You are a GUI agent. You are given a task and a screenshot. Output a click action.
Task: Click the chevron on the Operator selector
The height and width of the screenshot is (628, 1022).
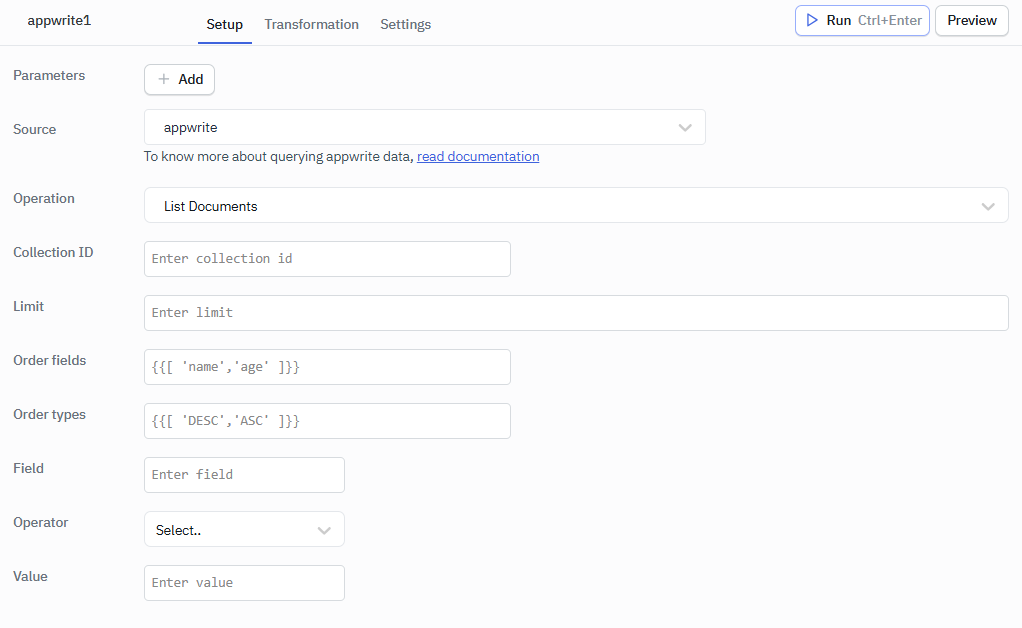click(x=324, y=529)
